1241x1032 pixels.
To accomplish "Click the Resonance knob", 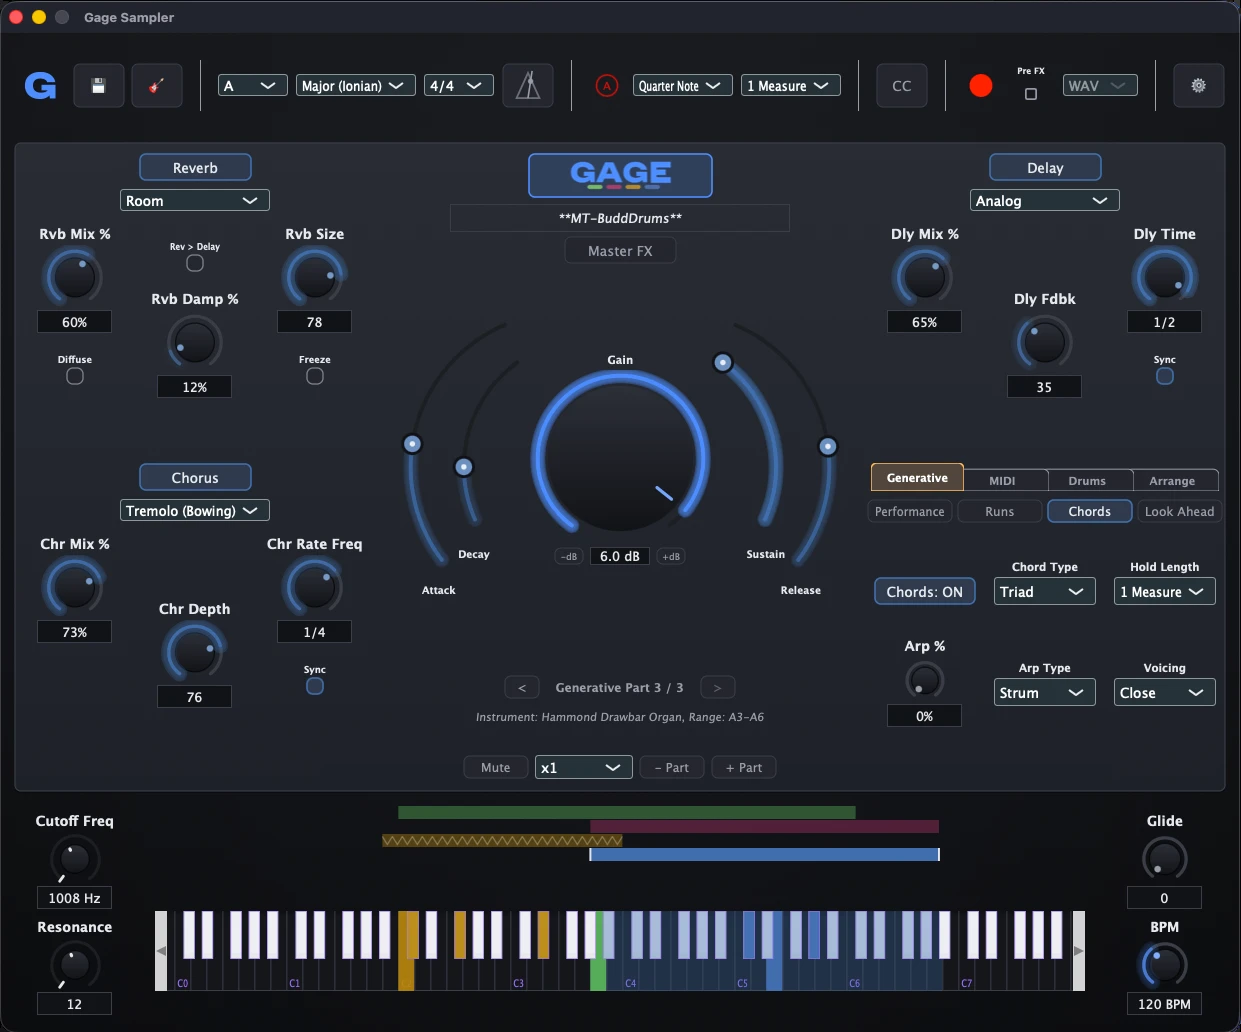I will pyautogui.click(x=74, y=965).
